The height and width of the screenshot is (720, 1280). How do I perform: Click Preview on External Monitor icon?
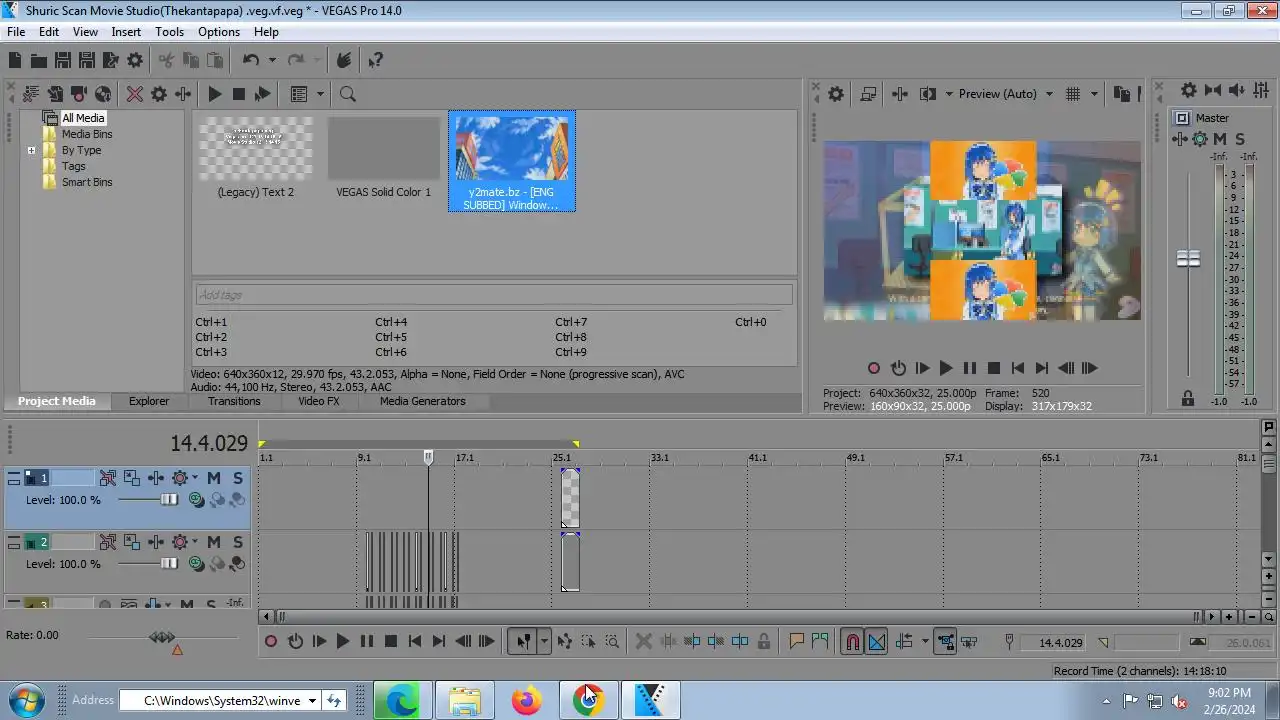click(868, 94)
